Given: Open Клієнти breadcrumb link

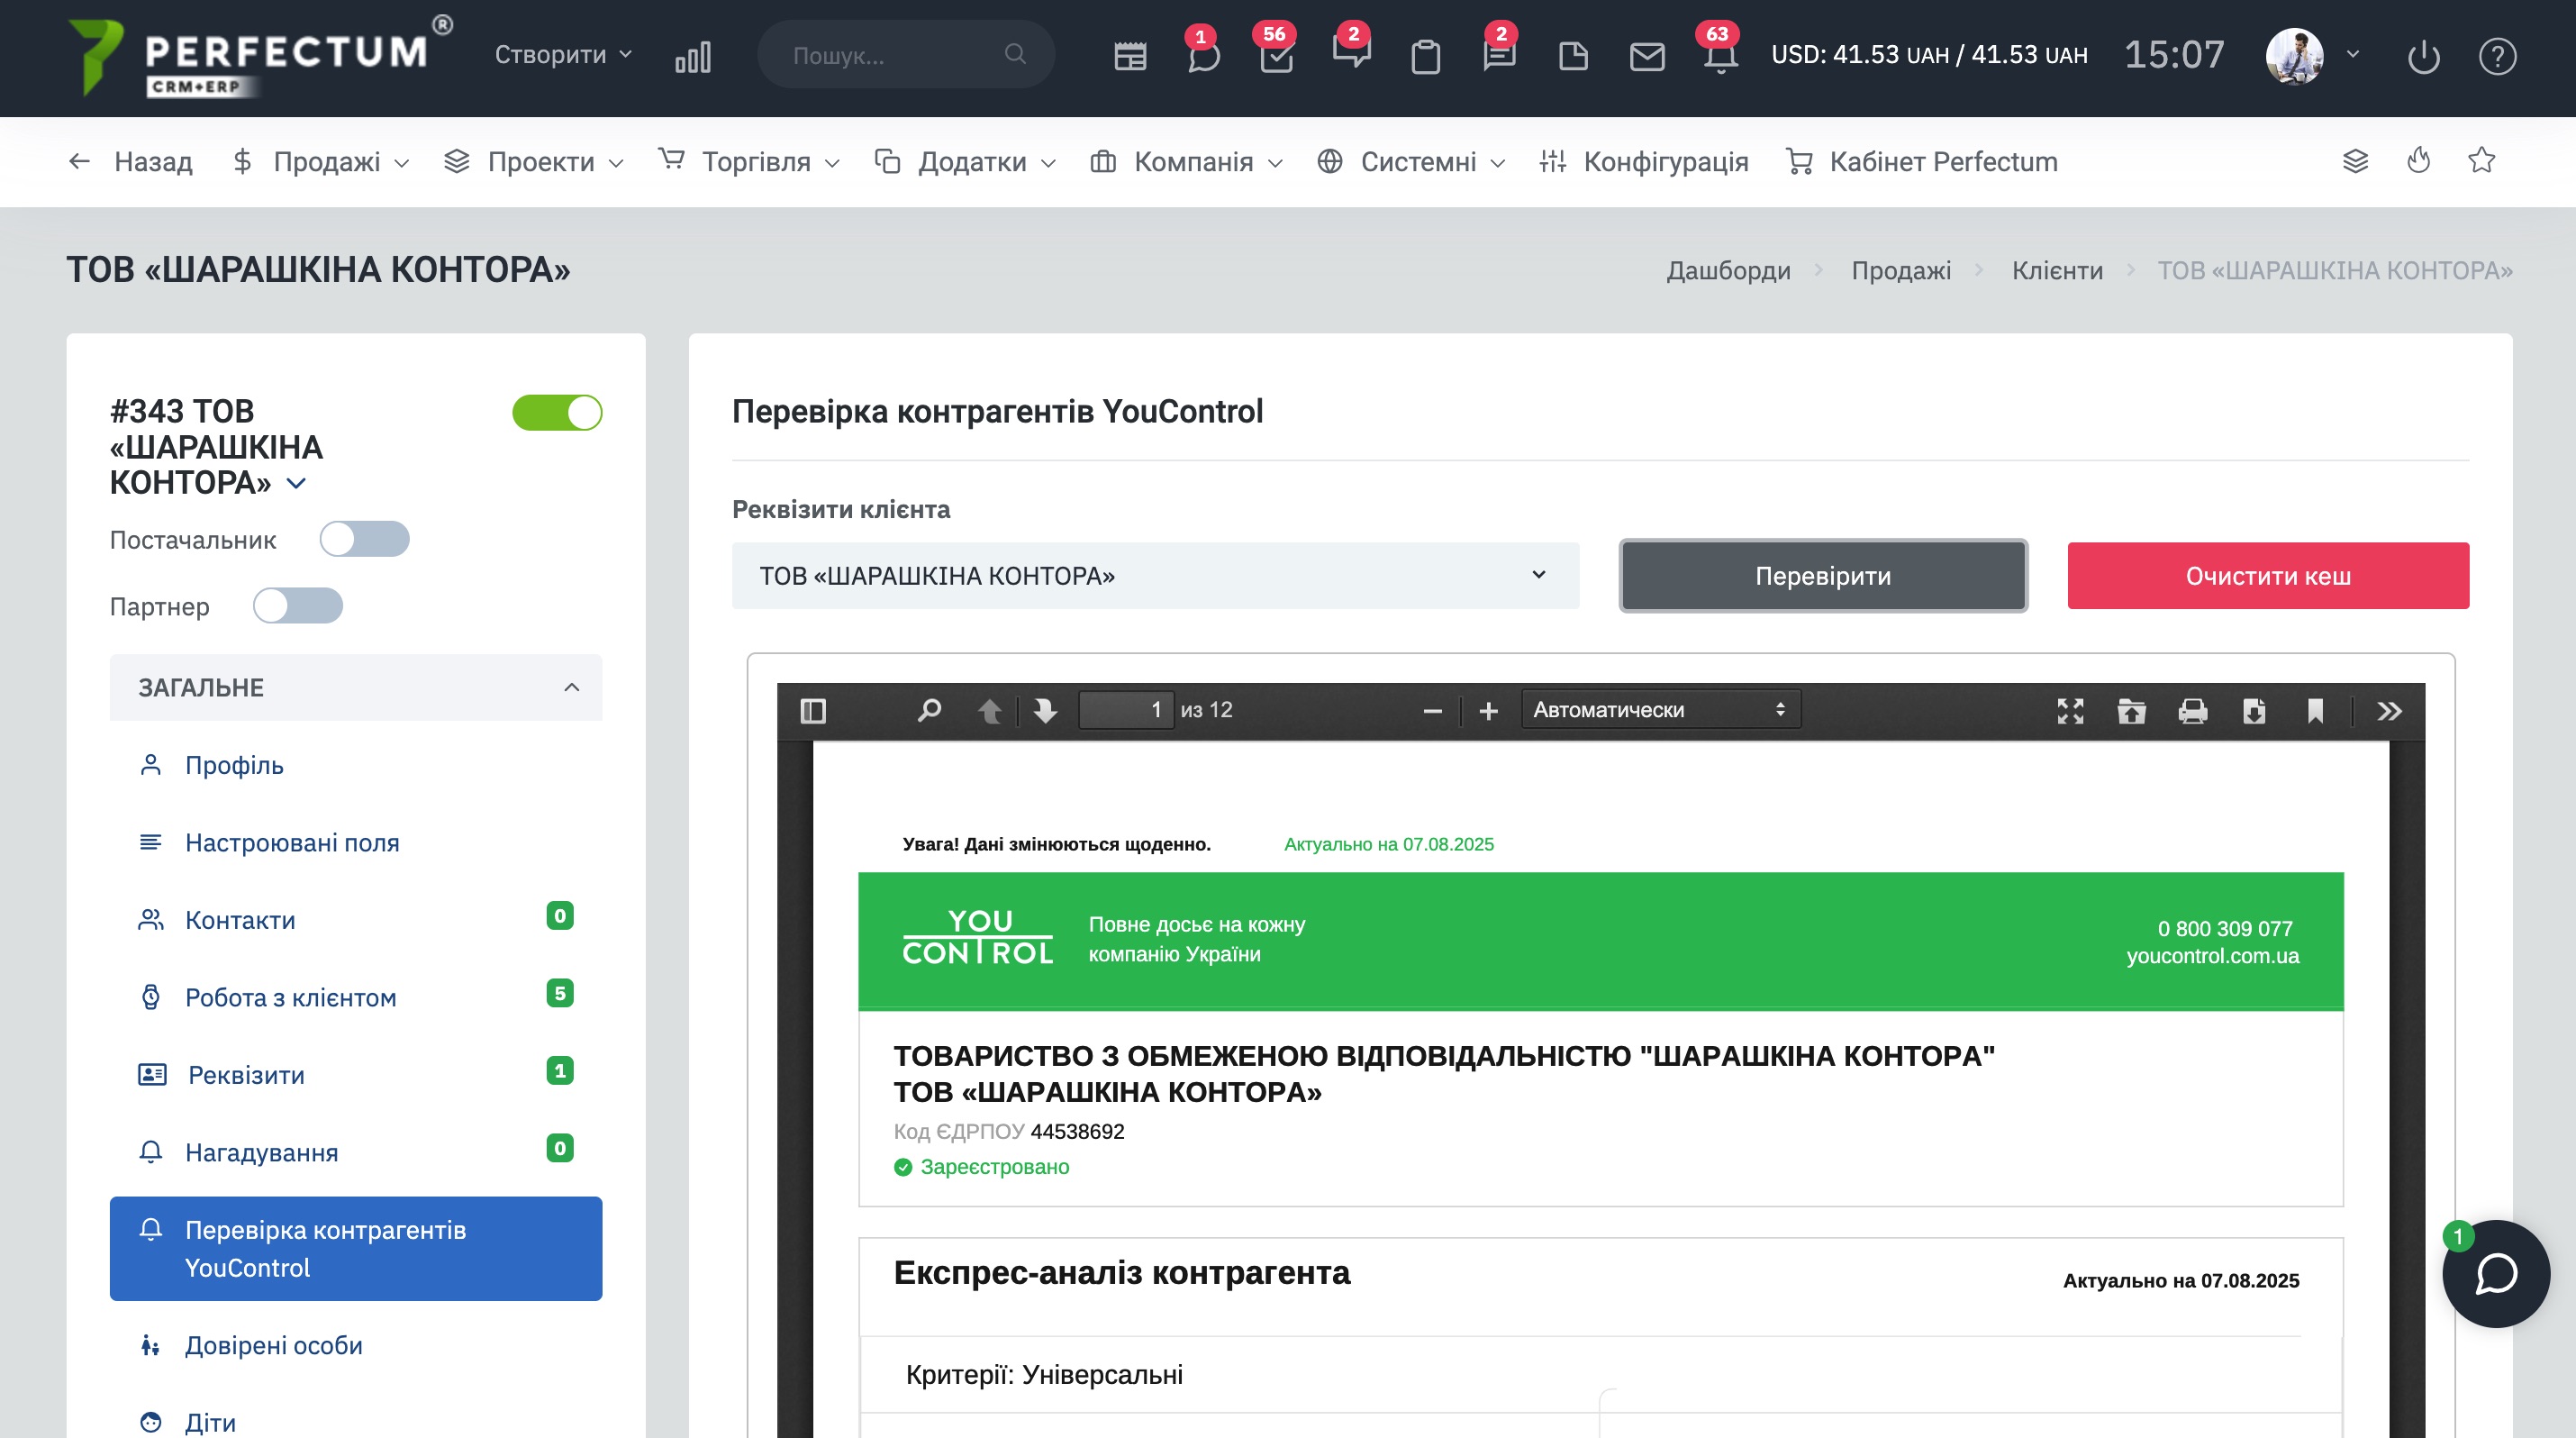Looking at the screenshot, I should pos(2057,271).
